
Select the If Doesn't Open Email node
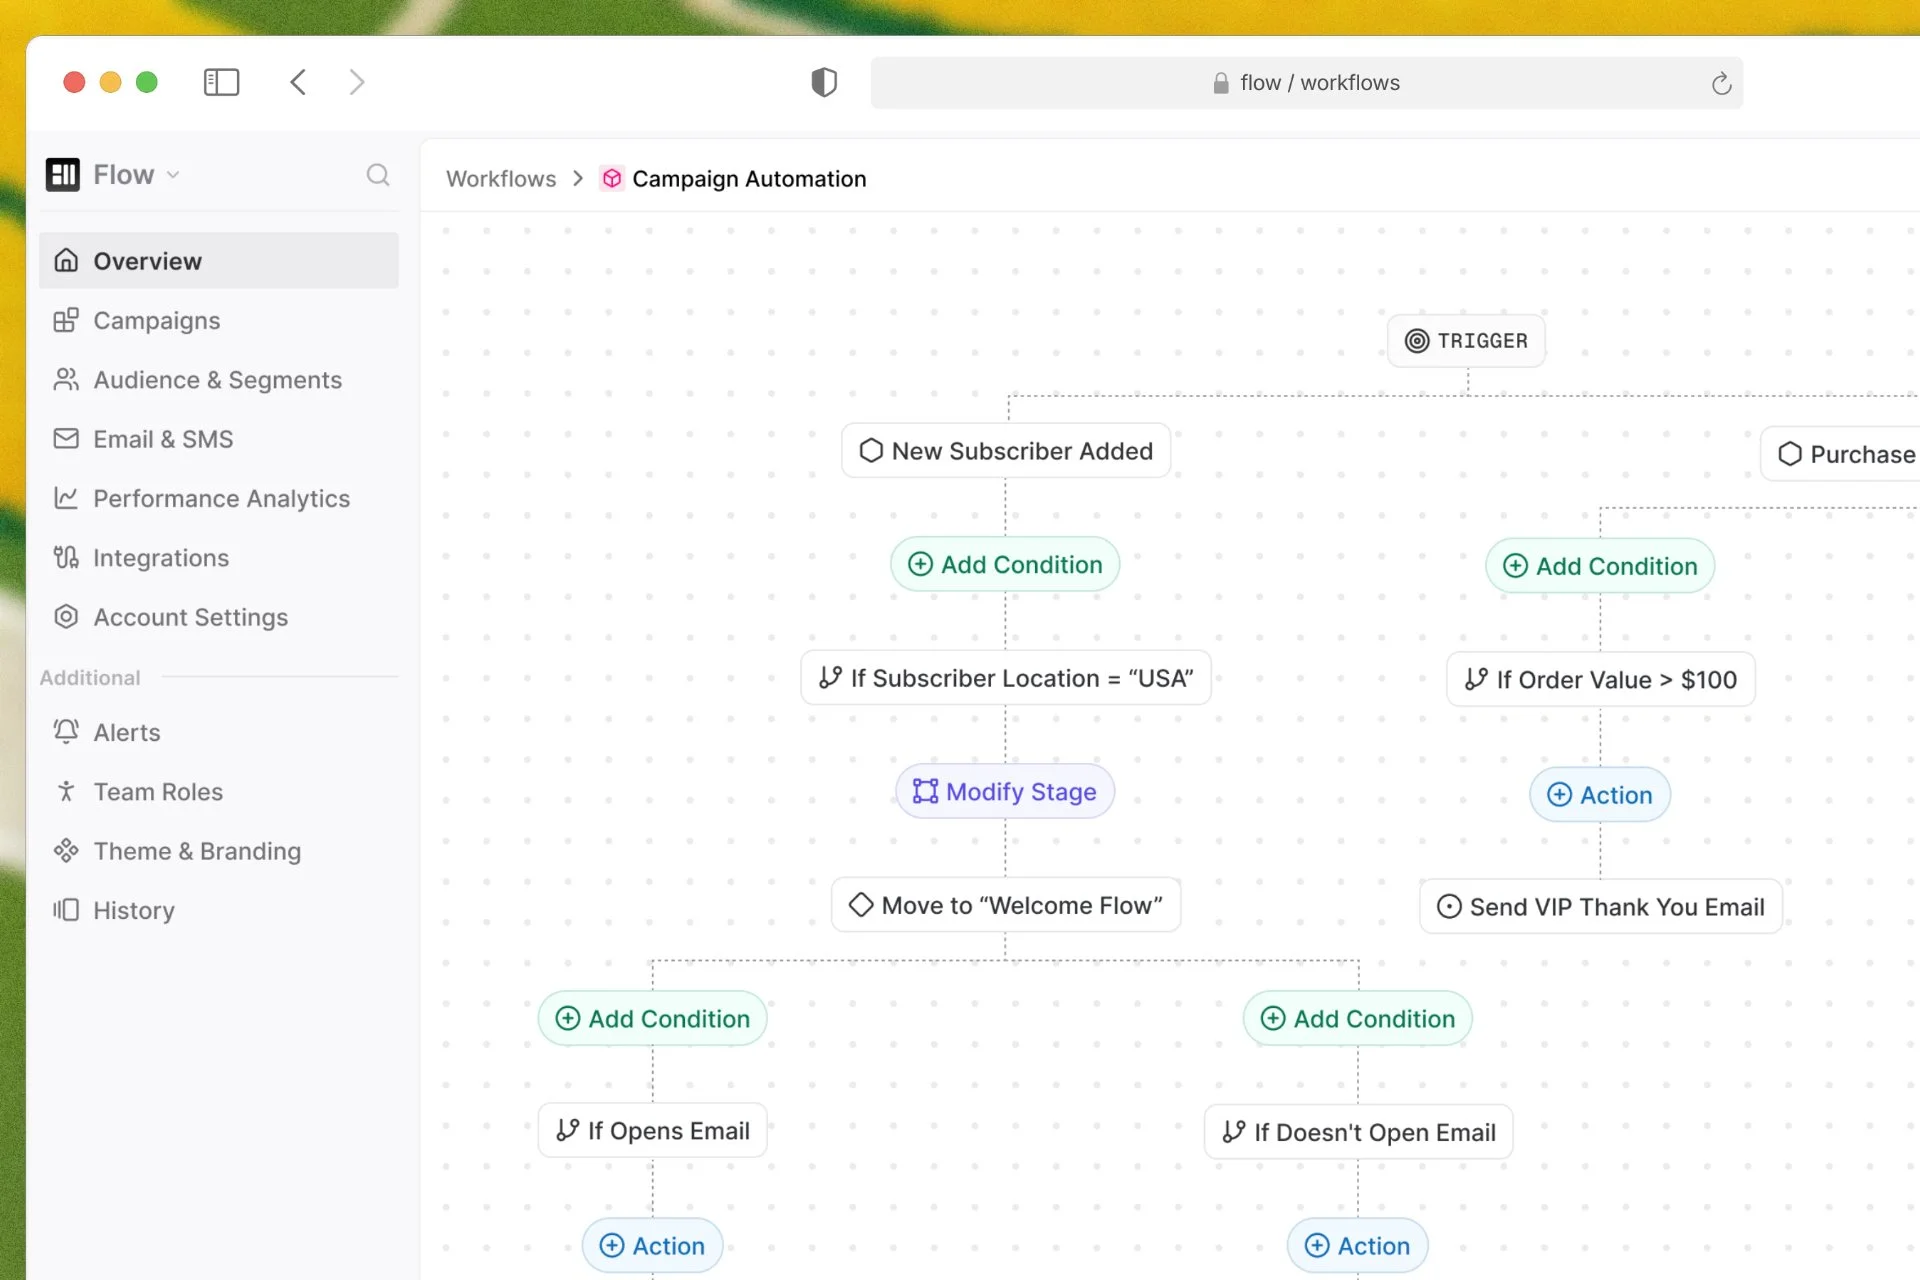click(x=1359, y=1132)
